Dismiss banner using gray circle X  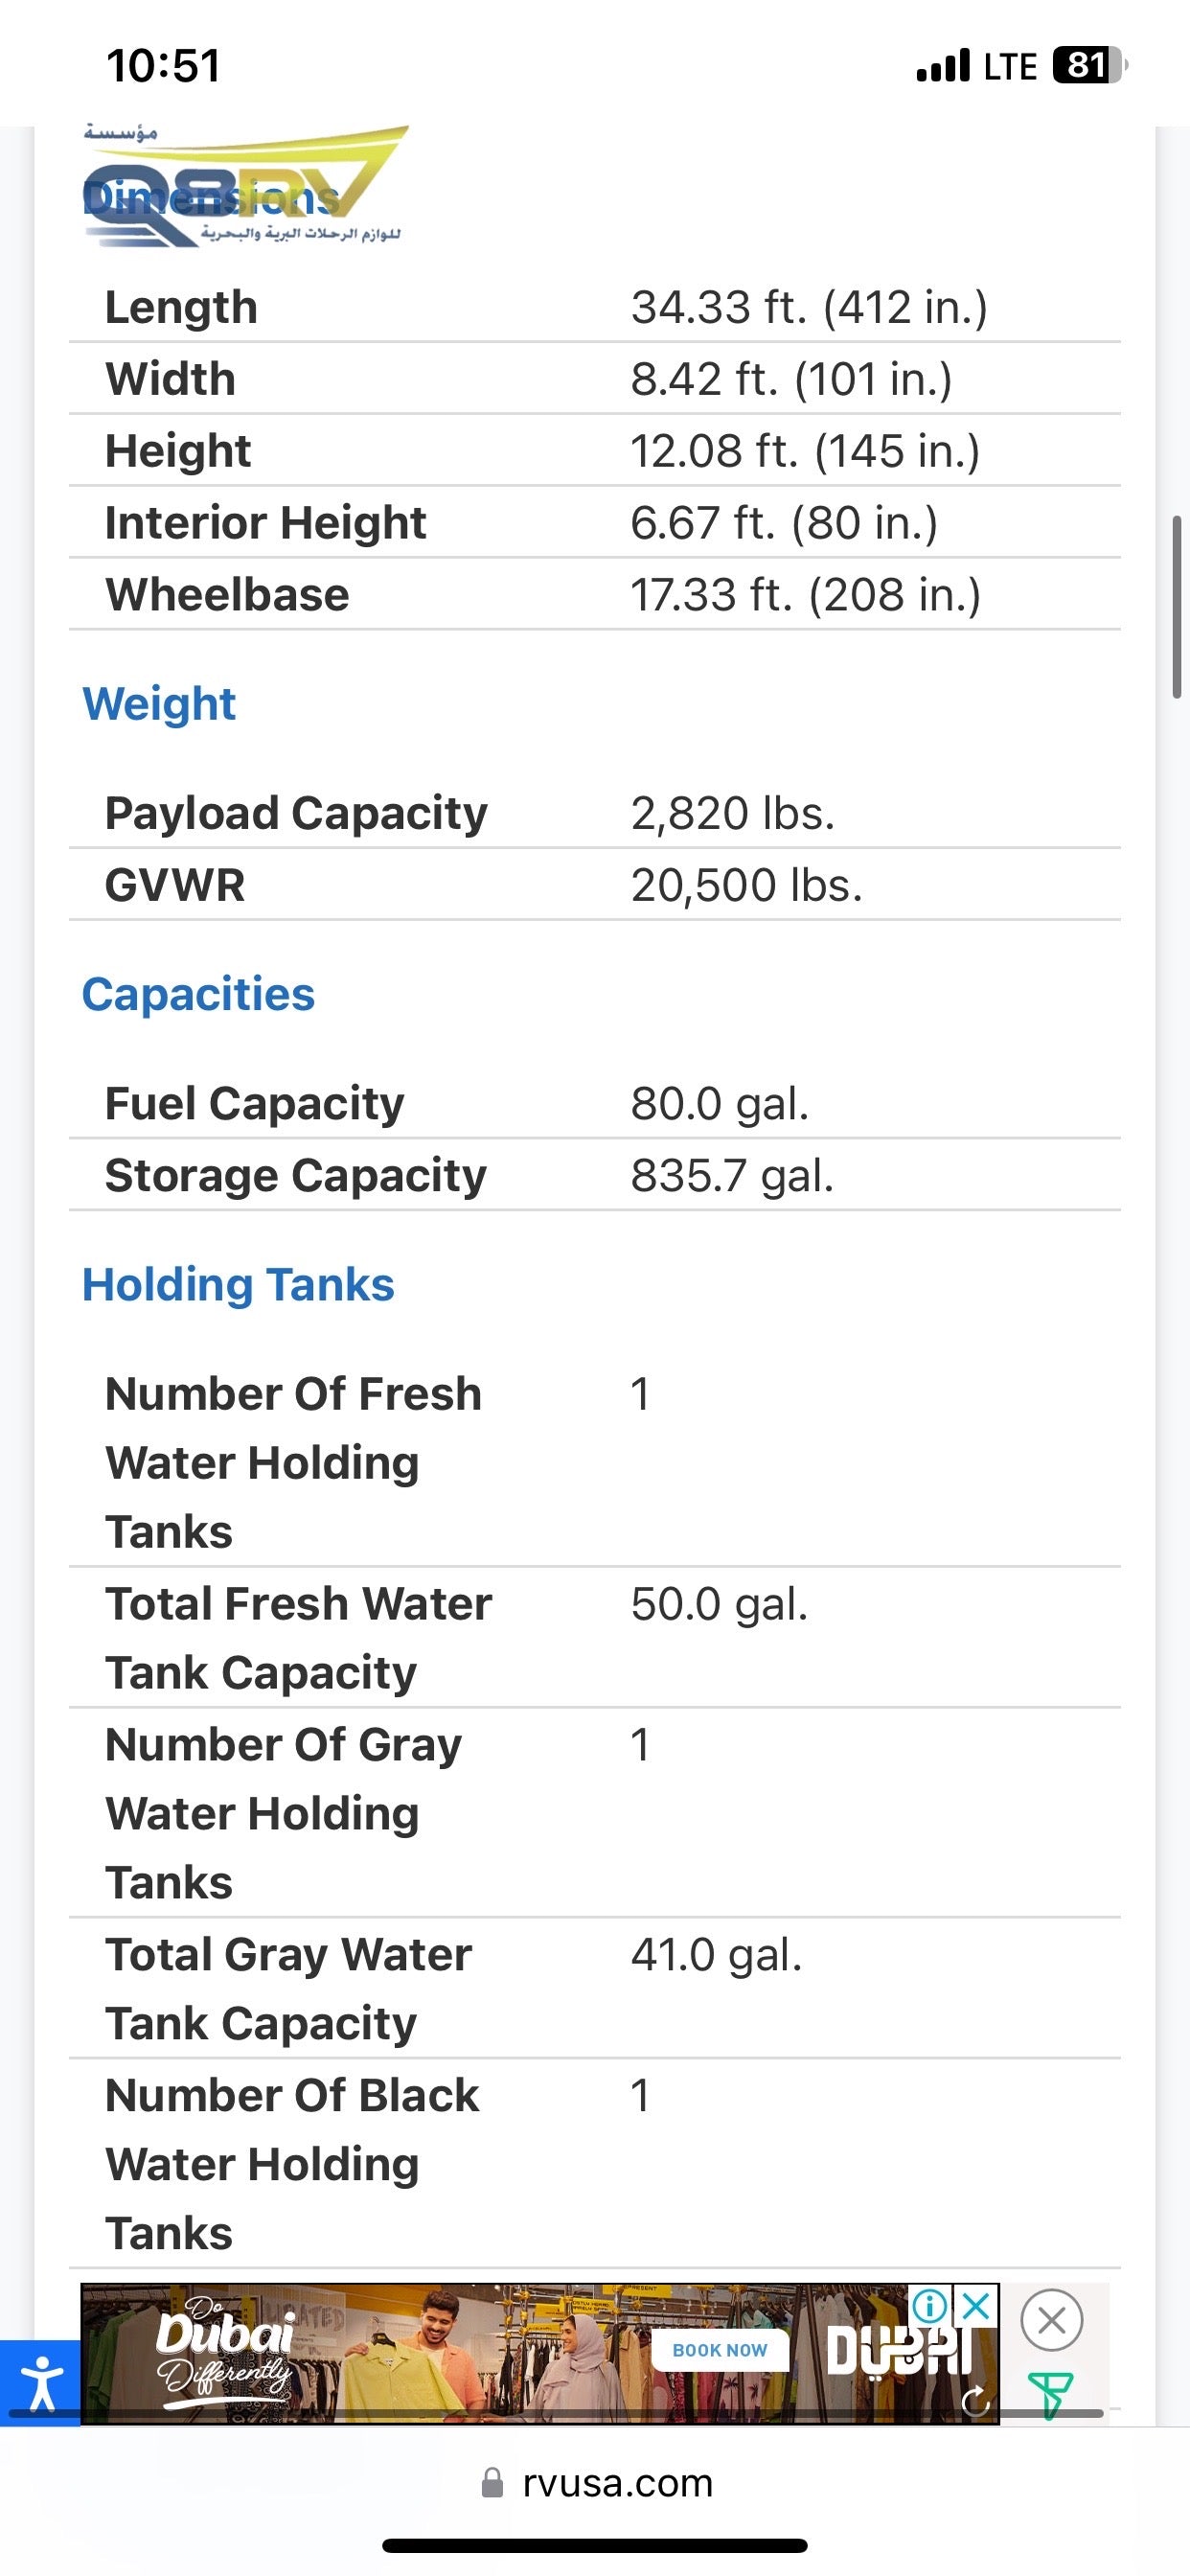[x=1051, y=2319]
